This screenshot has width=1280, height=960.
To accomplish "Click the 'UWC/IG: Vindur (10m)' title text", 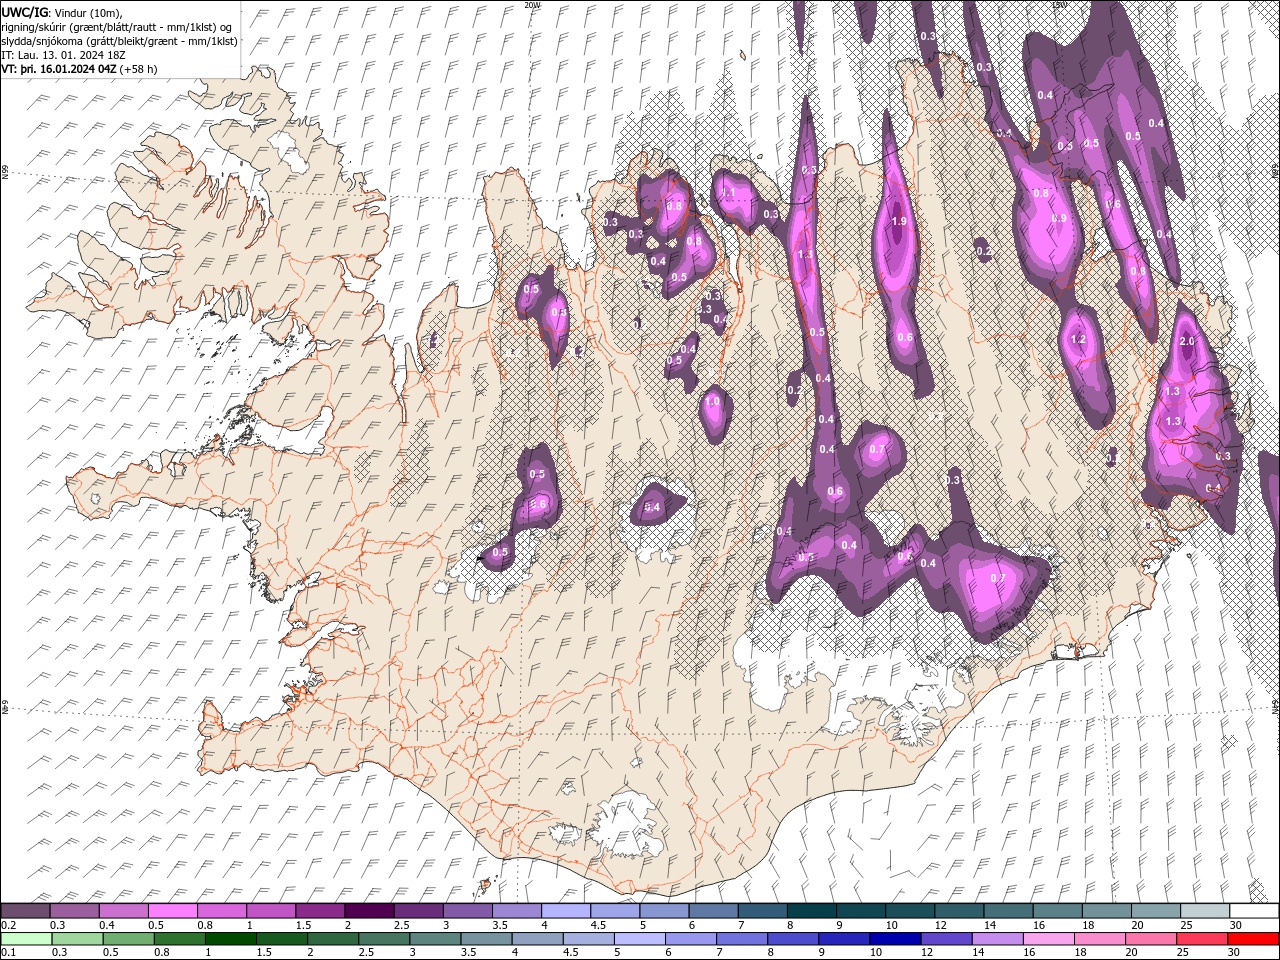I will click(x=61, y=12).
